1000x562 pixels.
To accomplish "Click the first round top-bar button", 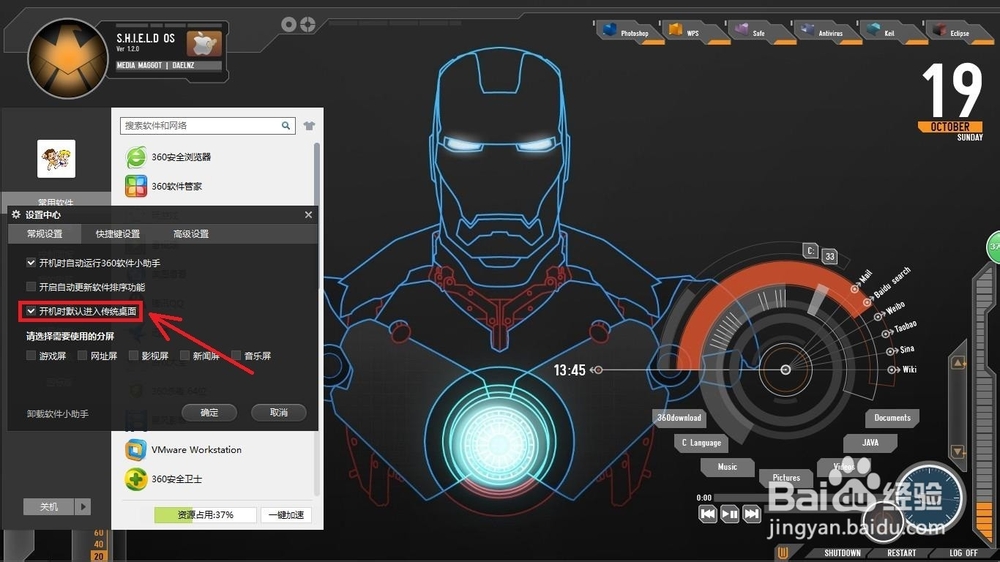I will 289,24.
